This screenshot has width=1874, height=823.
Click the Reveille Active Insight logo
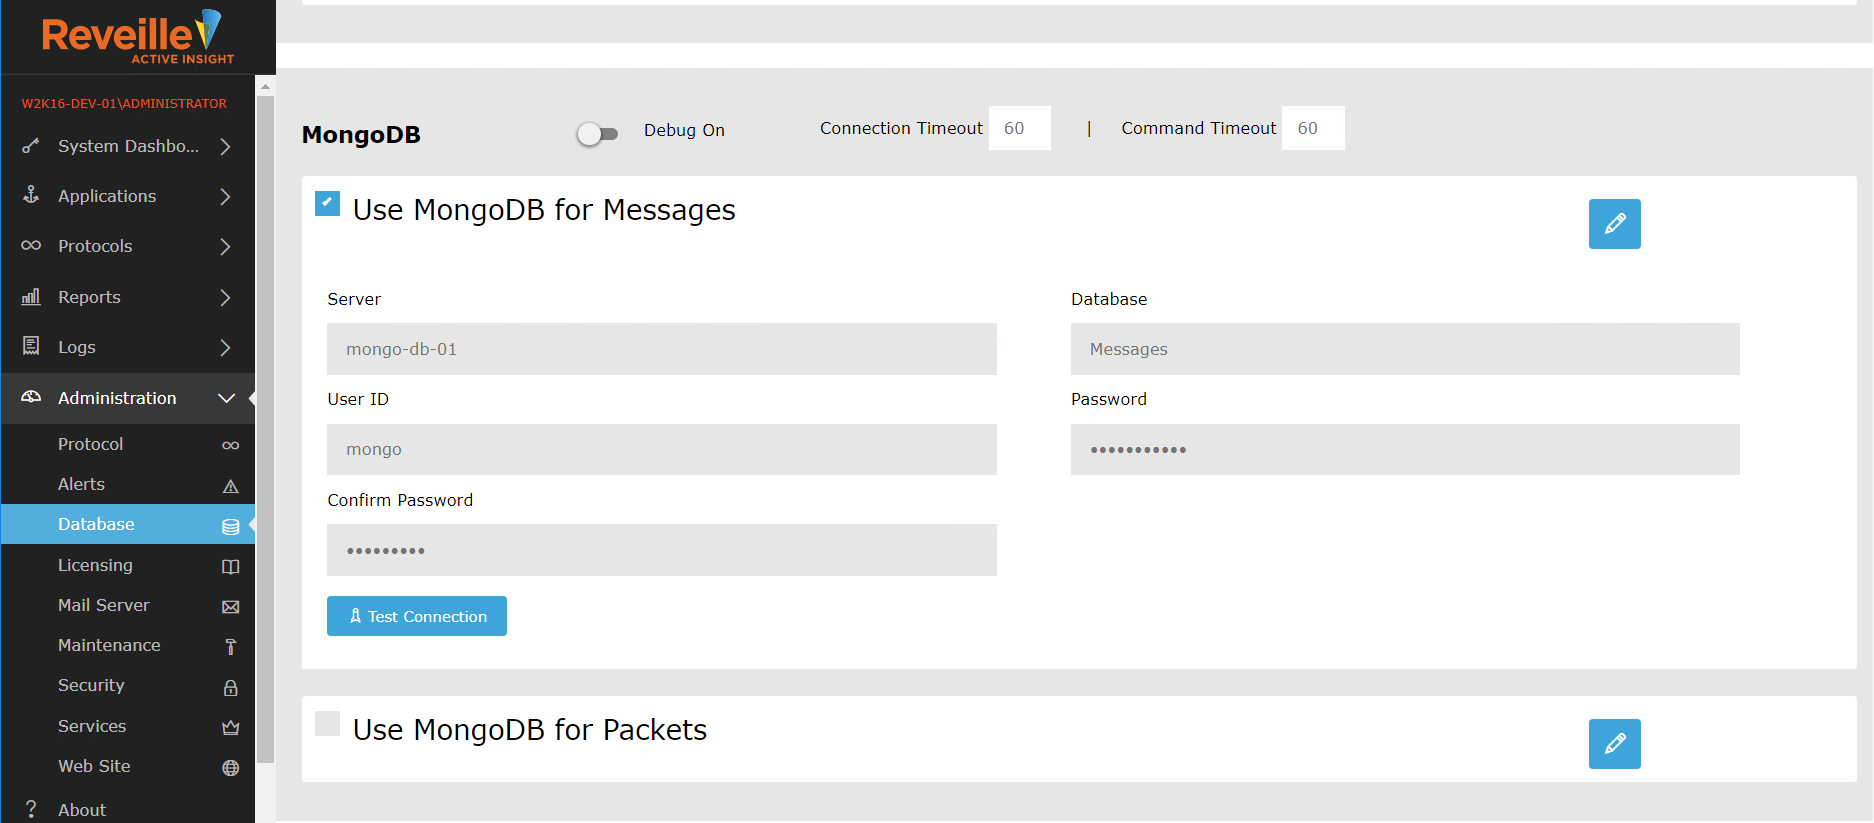pyautogui.click(x=138, y=37)
